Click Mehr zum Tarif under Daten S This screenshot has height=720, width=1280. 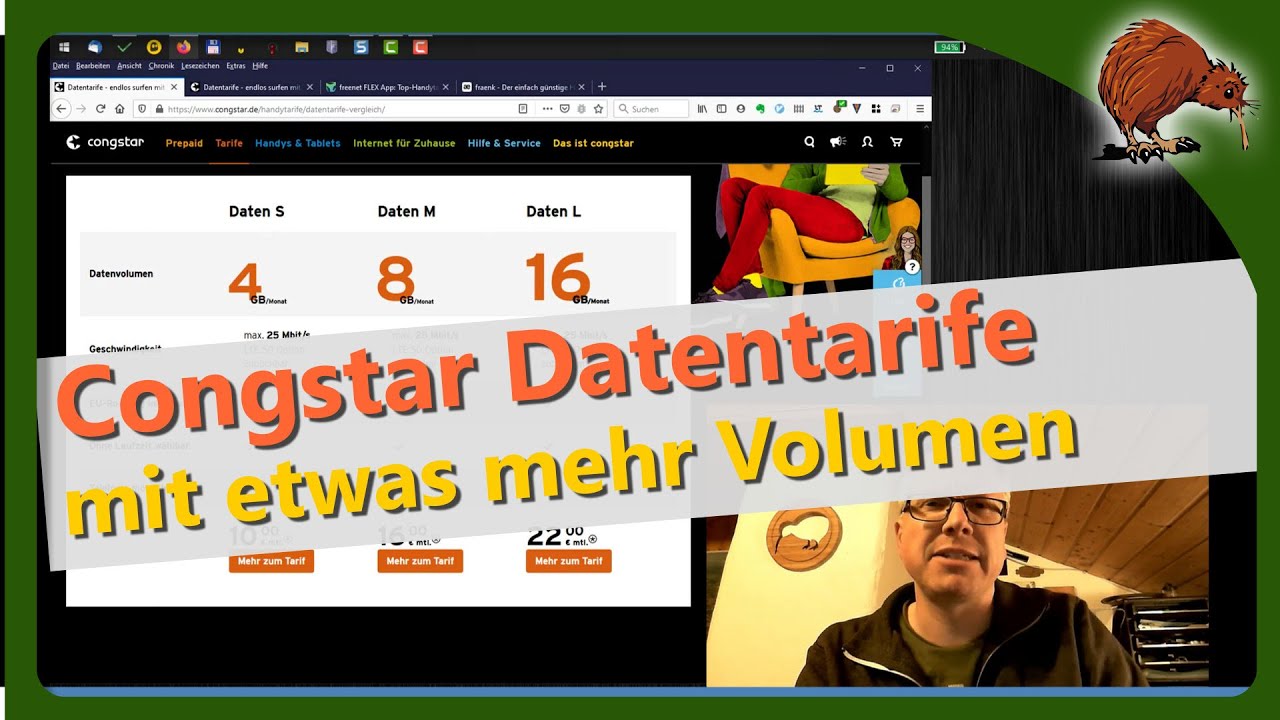pos(271,561)
